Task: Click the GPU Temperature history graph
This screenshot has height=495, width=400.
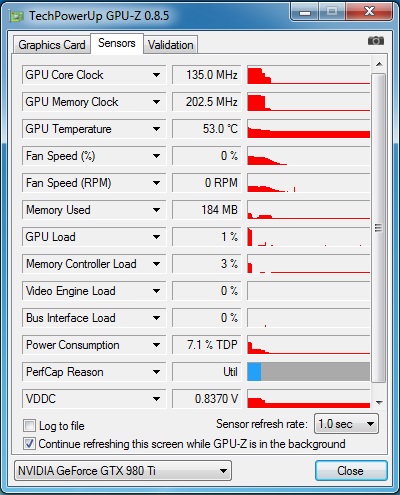Action: point(309,129)
